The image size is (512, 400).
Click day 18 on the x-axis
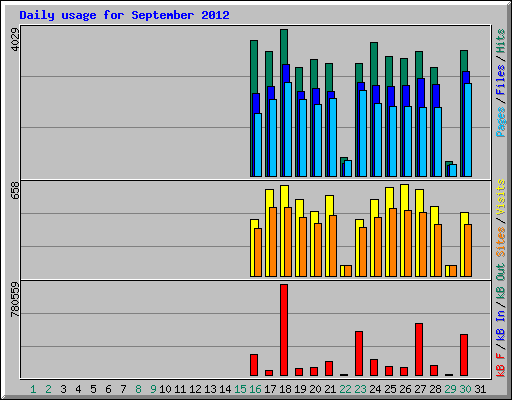(x=285, y=389)
